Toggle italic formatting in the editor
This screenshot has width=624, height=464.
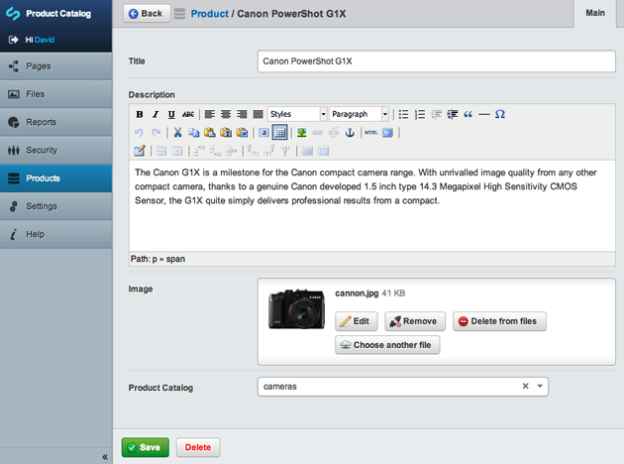point(156,114)
